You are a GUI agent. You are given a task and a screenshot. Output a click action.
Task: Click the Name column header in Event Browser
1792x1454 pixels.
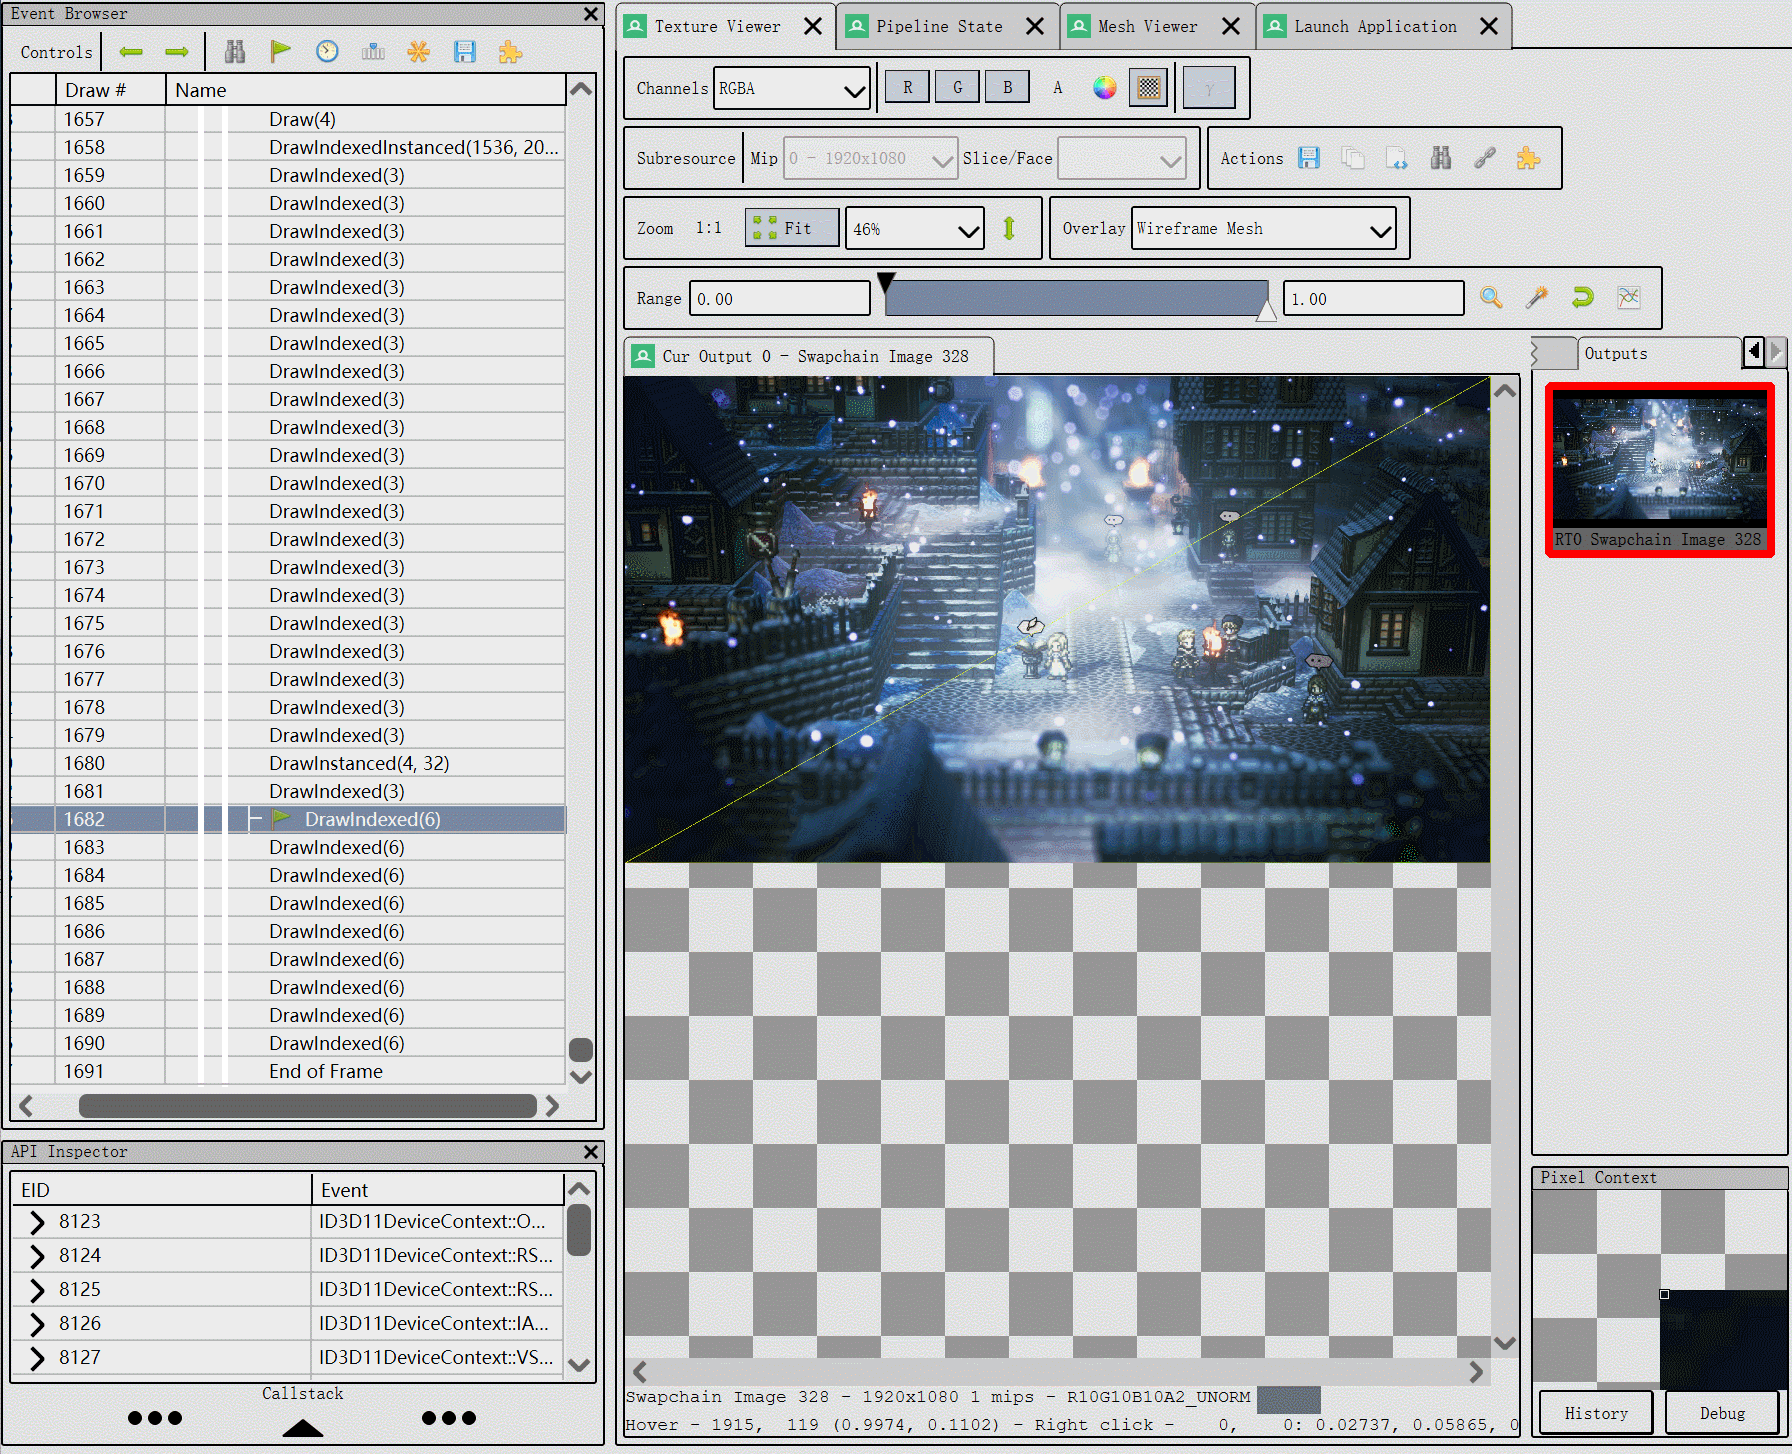click(x=366, y=90)
